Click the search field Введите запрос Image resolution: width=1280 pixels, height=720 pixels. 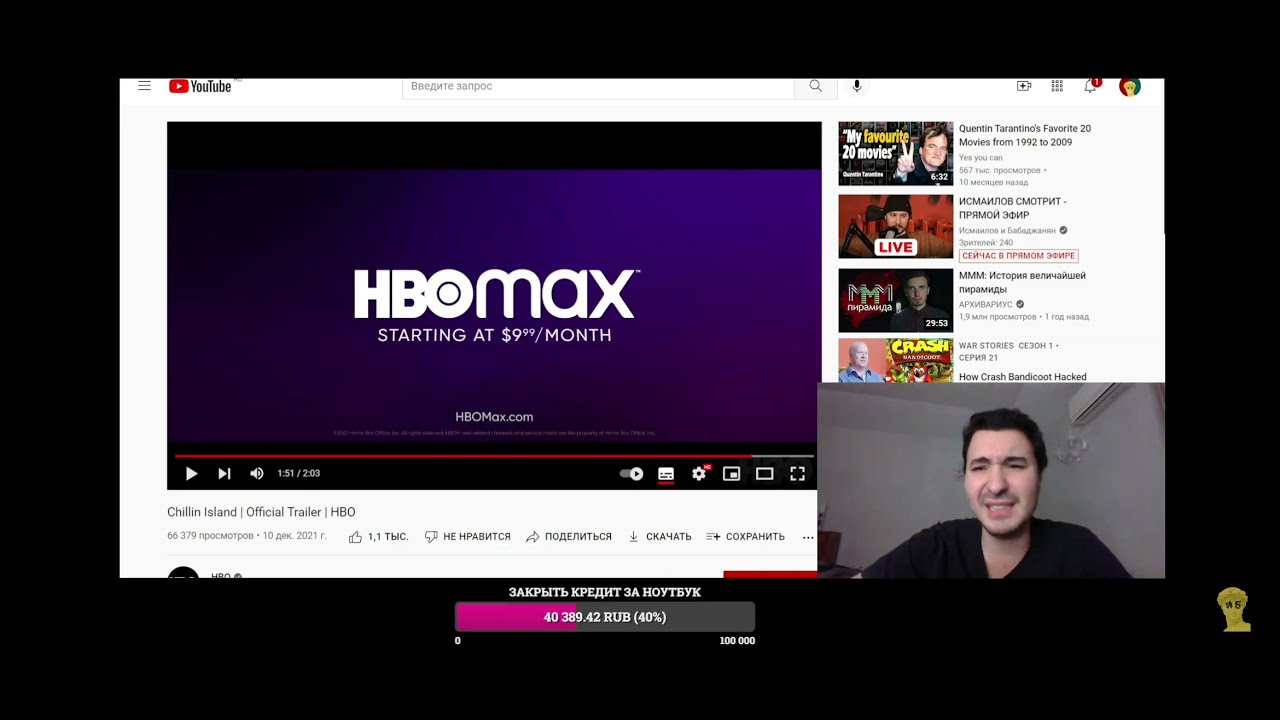(598, 86)
